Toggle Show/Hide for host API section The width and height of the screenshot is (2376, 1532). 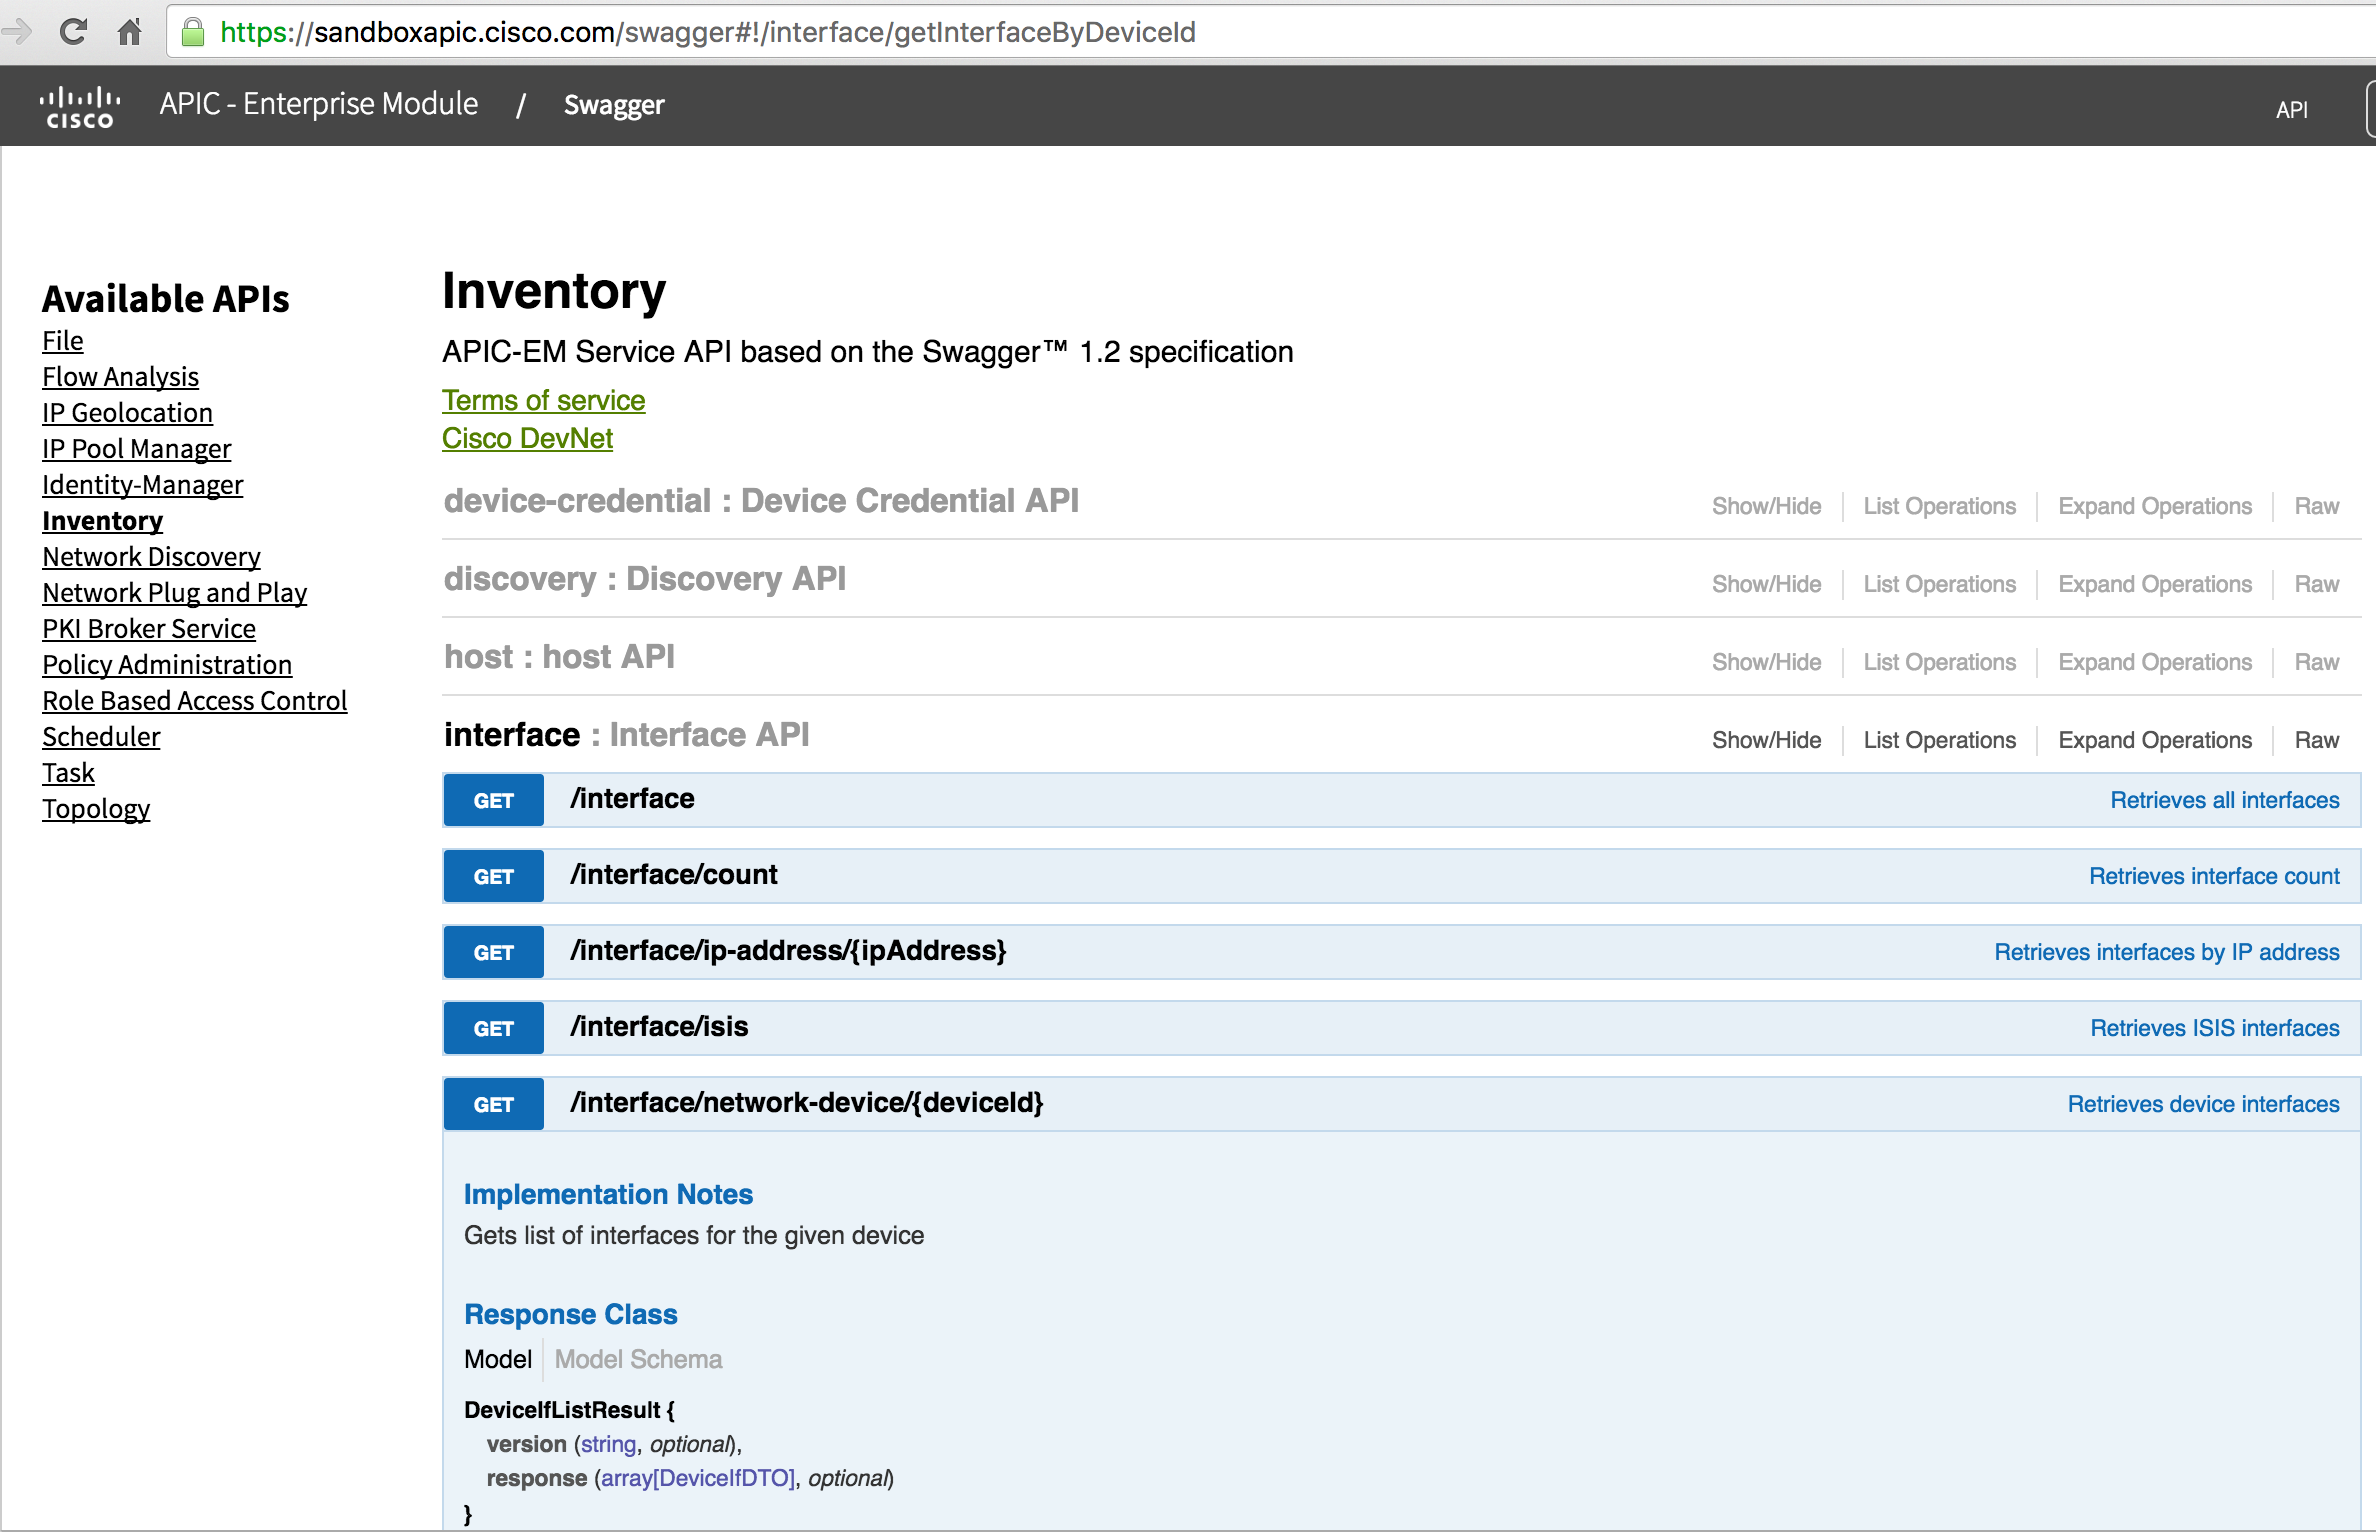point(1765,660)
